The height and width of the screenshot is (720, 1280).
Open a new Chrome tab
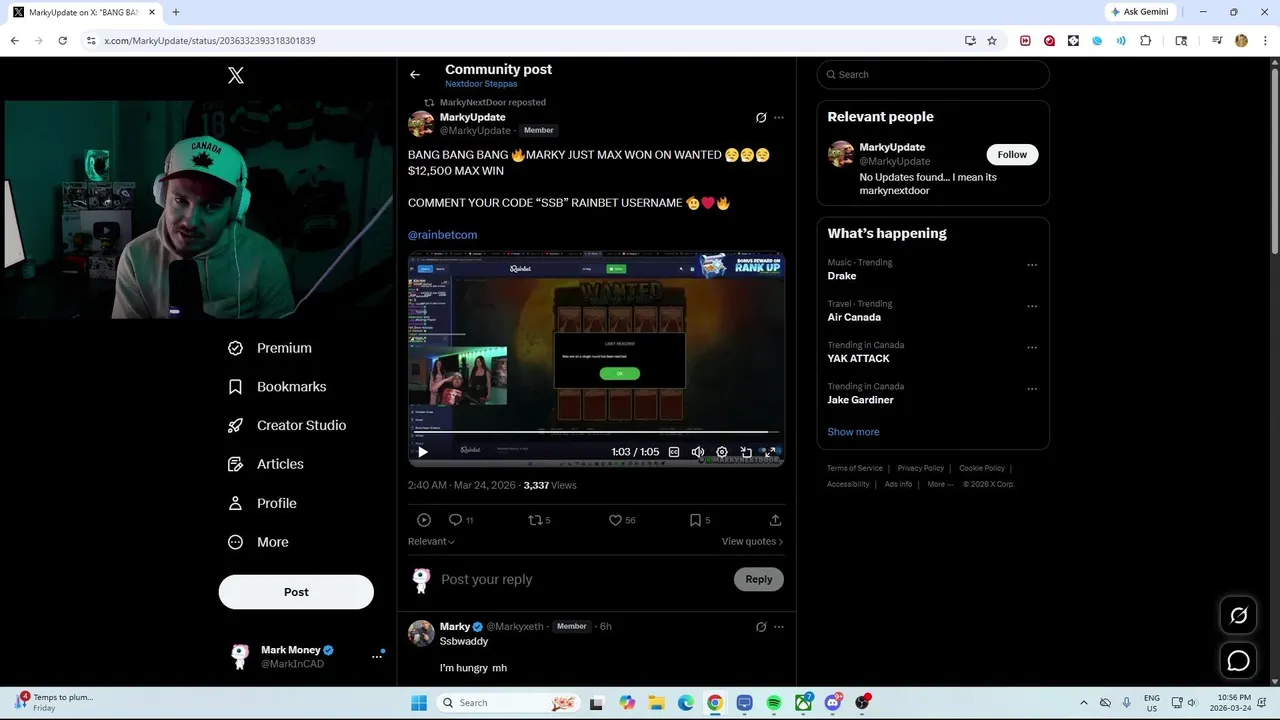pyautogui.click(x=176, y=12)
